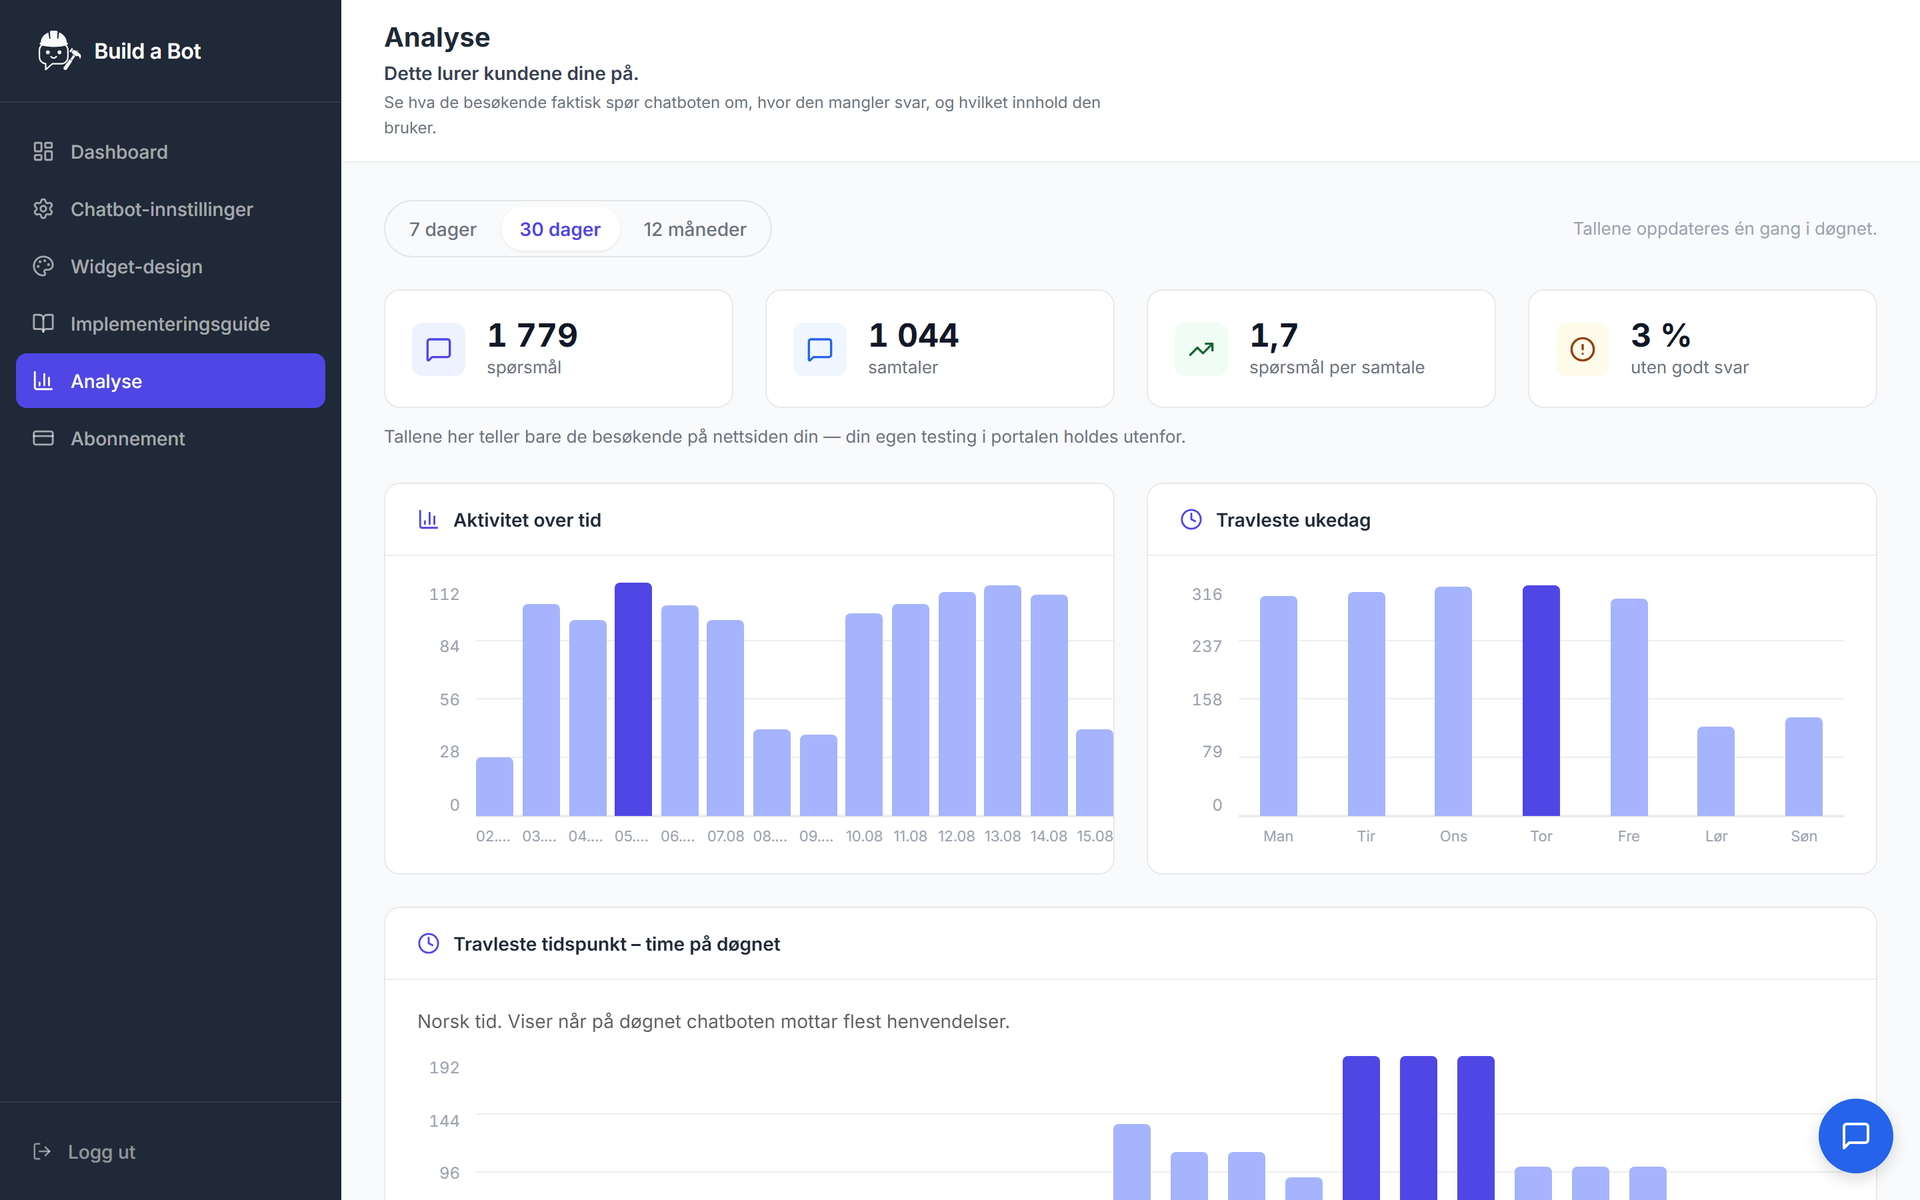Viewport: 1920px width, 1200px height.
Task: Click the 13.08 bar in Aktivitet chart
Action: pos(1003,700)
